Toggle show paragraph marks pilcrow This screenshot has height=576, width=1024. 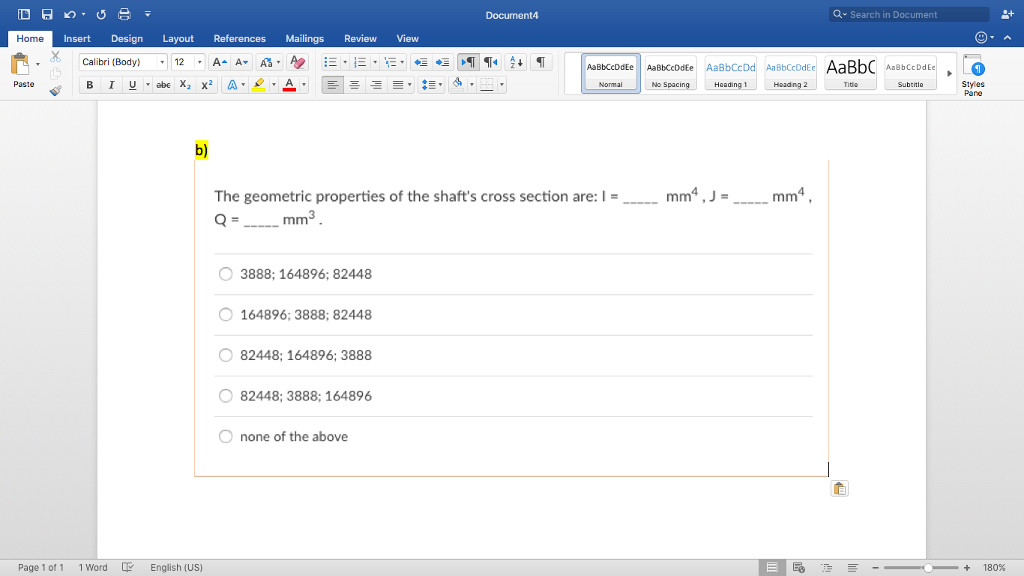541,62
